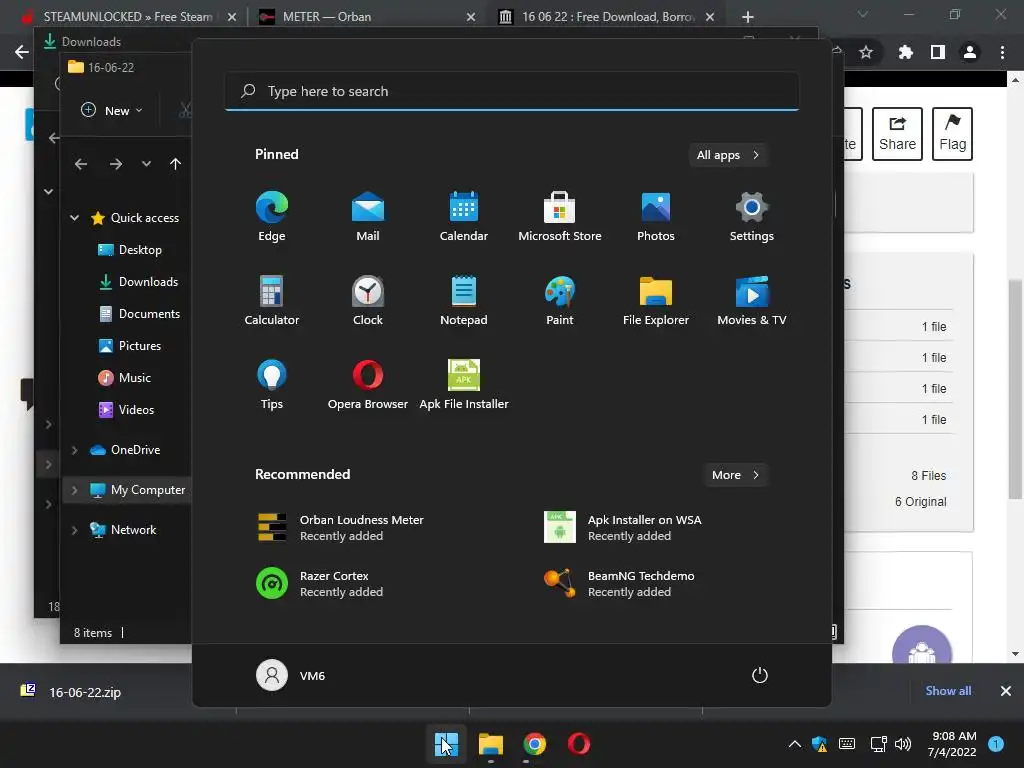The image size is (1024, 768).
Task: Open the Mail app
Action: click(368, 217)
